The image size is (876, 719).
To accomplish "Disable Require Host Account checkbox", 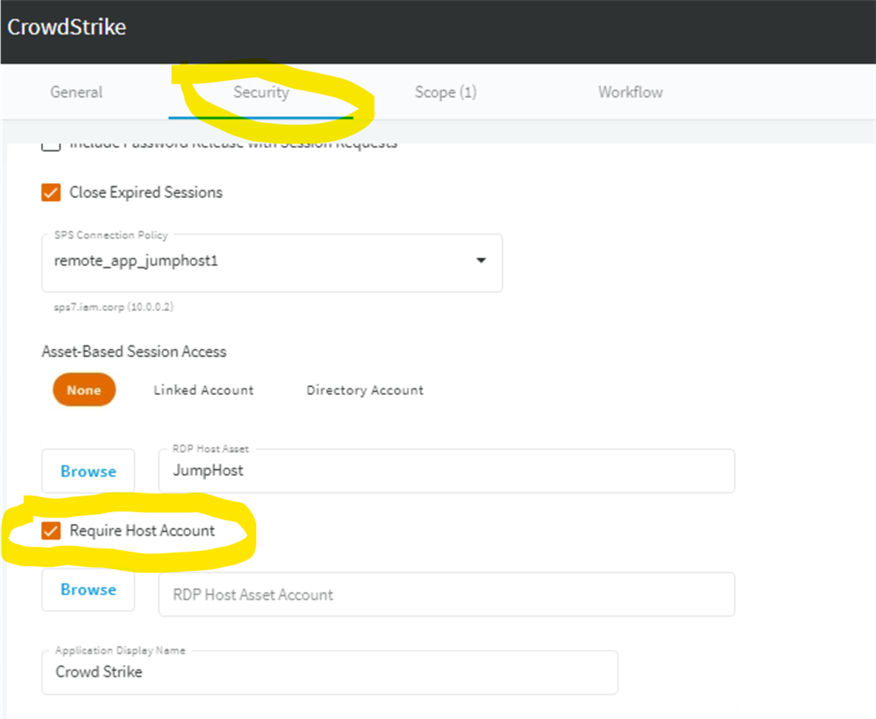I will [51, 531].
